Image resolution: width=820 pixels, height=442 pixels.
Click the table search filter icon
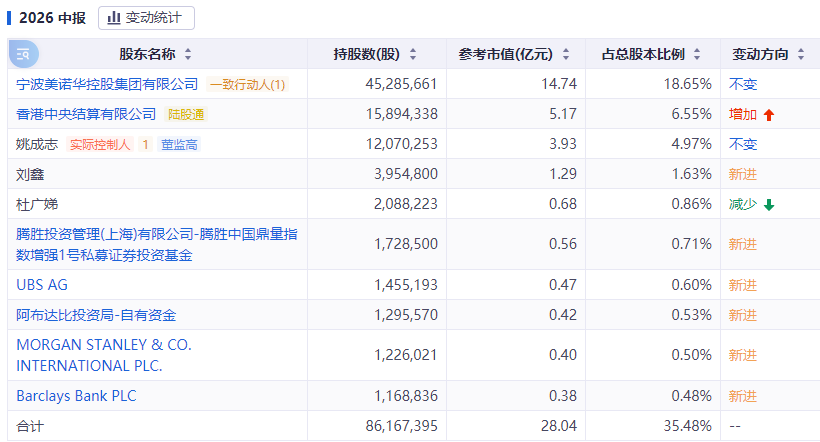24,54
